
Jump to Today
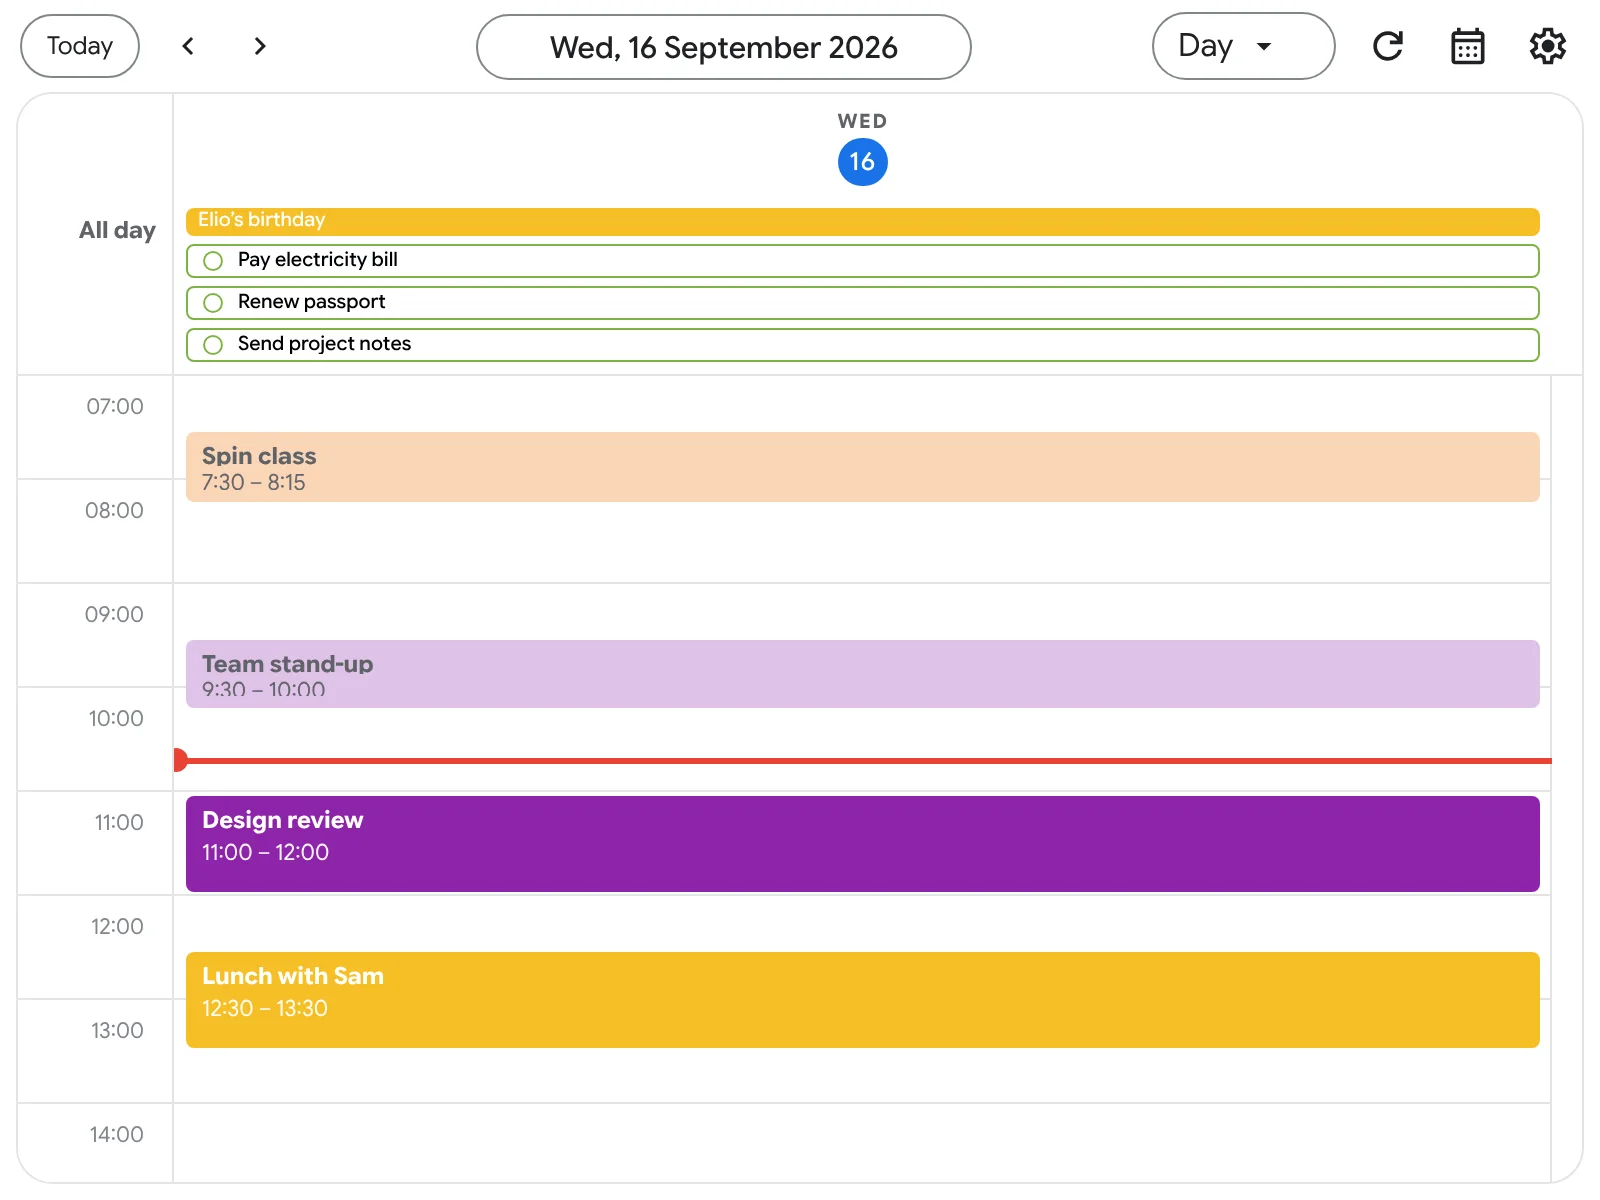click(80, 46)
